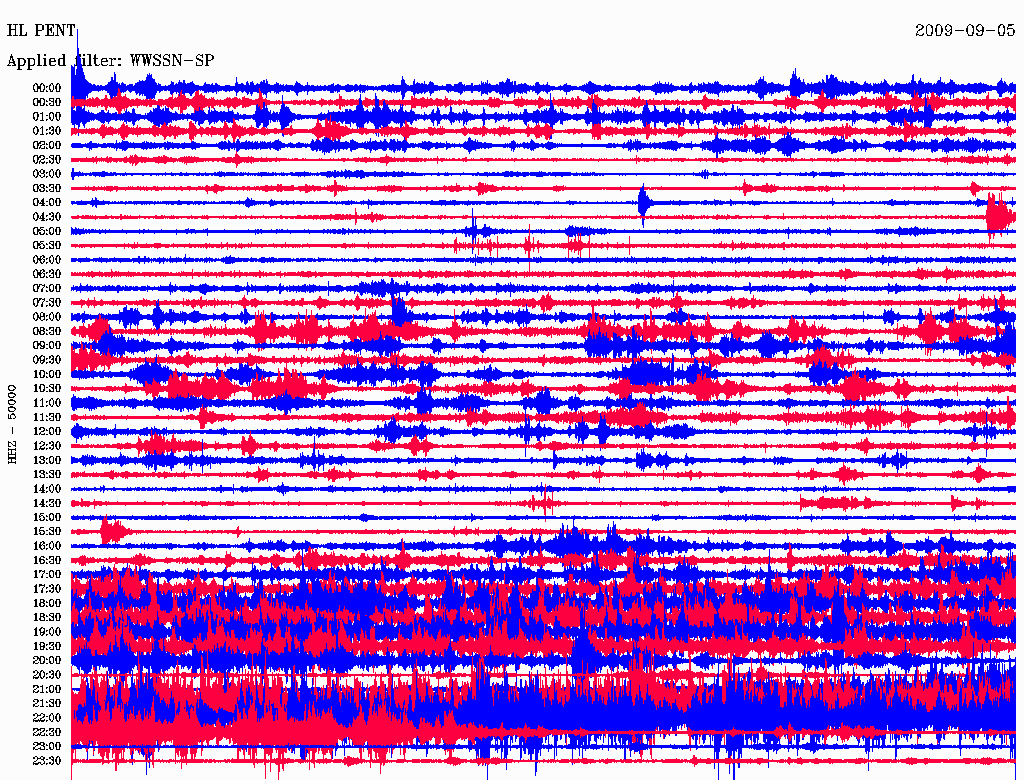Select the 15:30 time label
The height and width of the screenshot is (780, 1024).
(46, 532)
